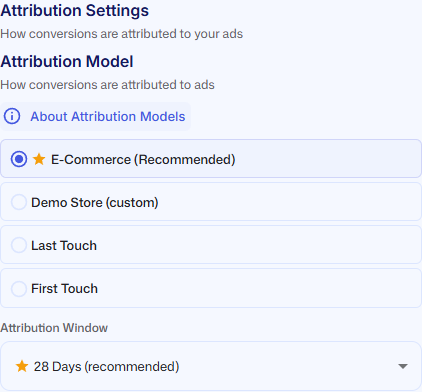Select the E-Commerce (Recommended) radio button

click(19, 159)
